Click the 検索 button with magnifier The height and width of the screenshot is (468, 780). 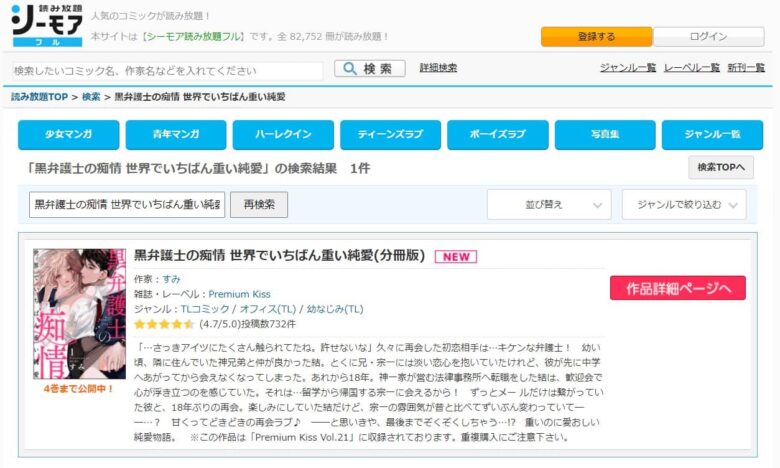(x=370, y=69)
